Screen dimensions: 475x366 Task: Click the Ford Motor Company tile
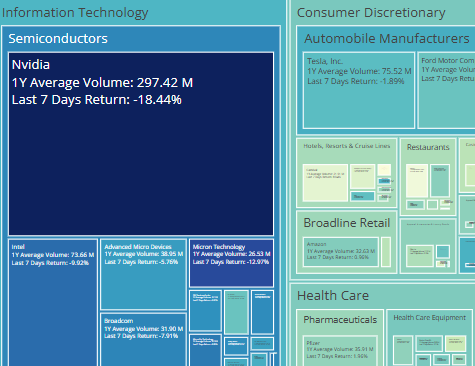coord(447,90)
